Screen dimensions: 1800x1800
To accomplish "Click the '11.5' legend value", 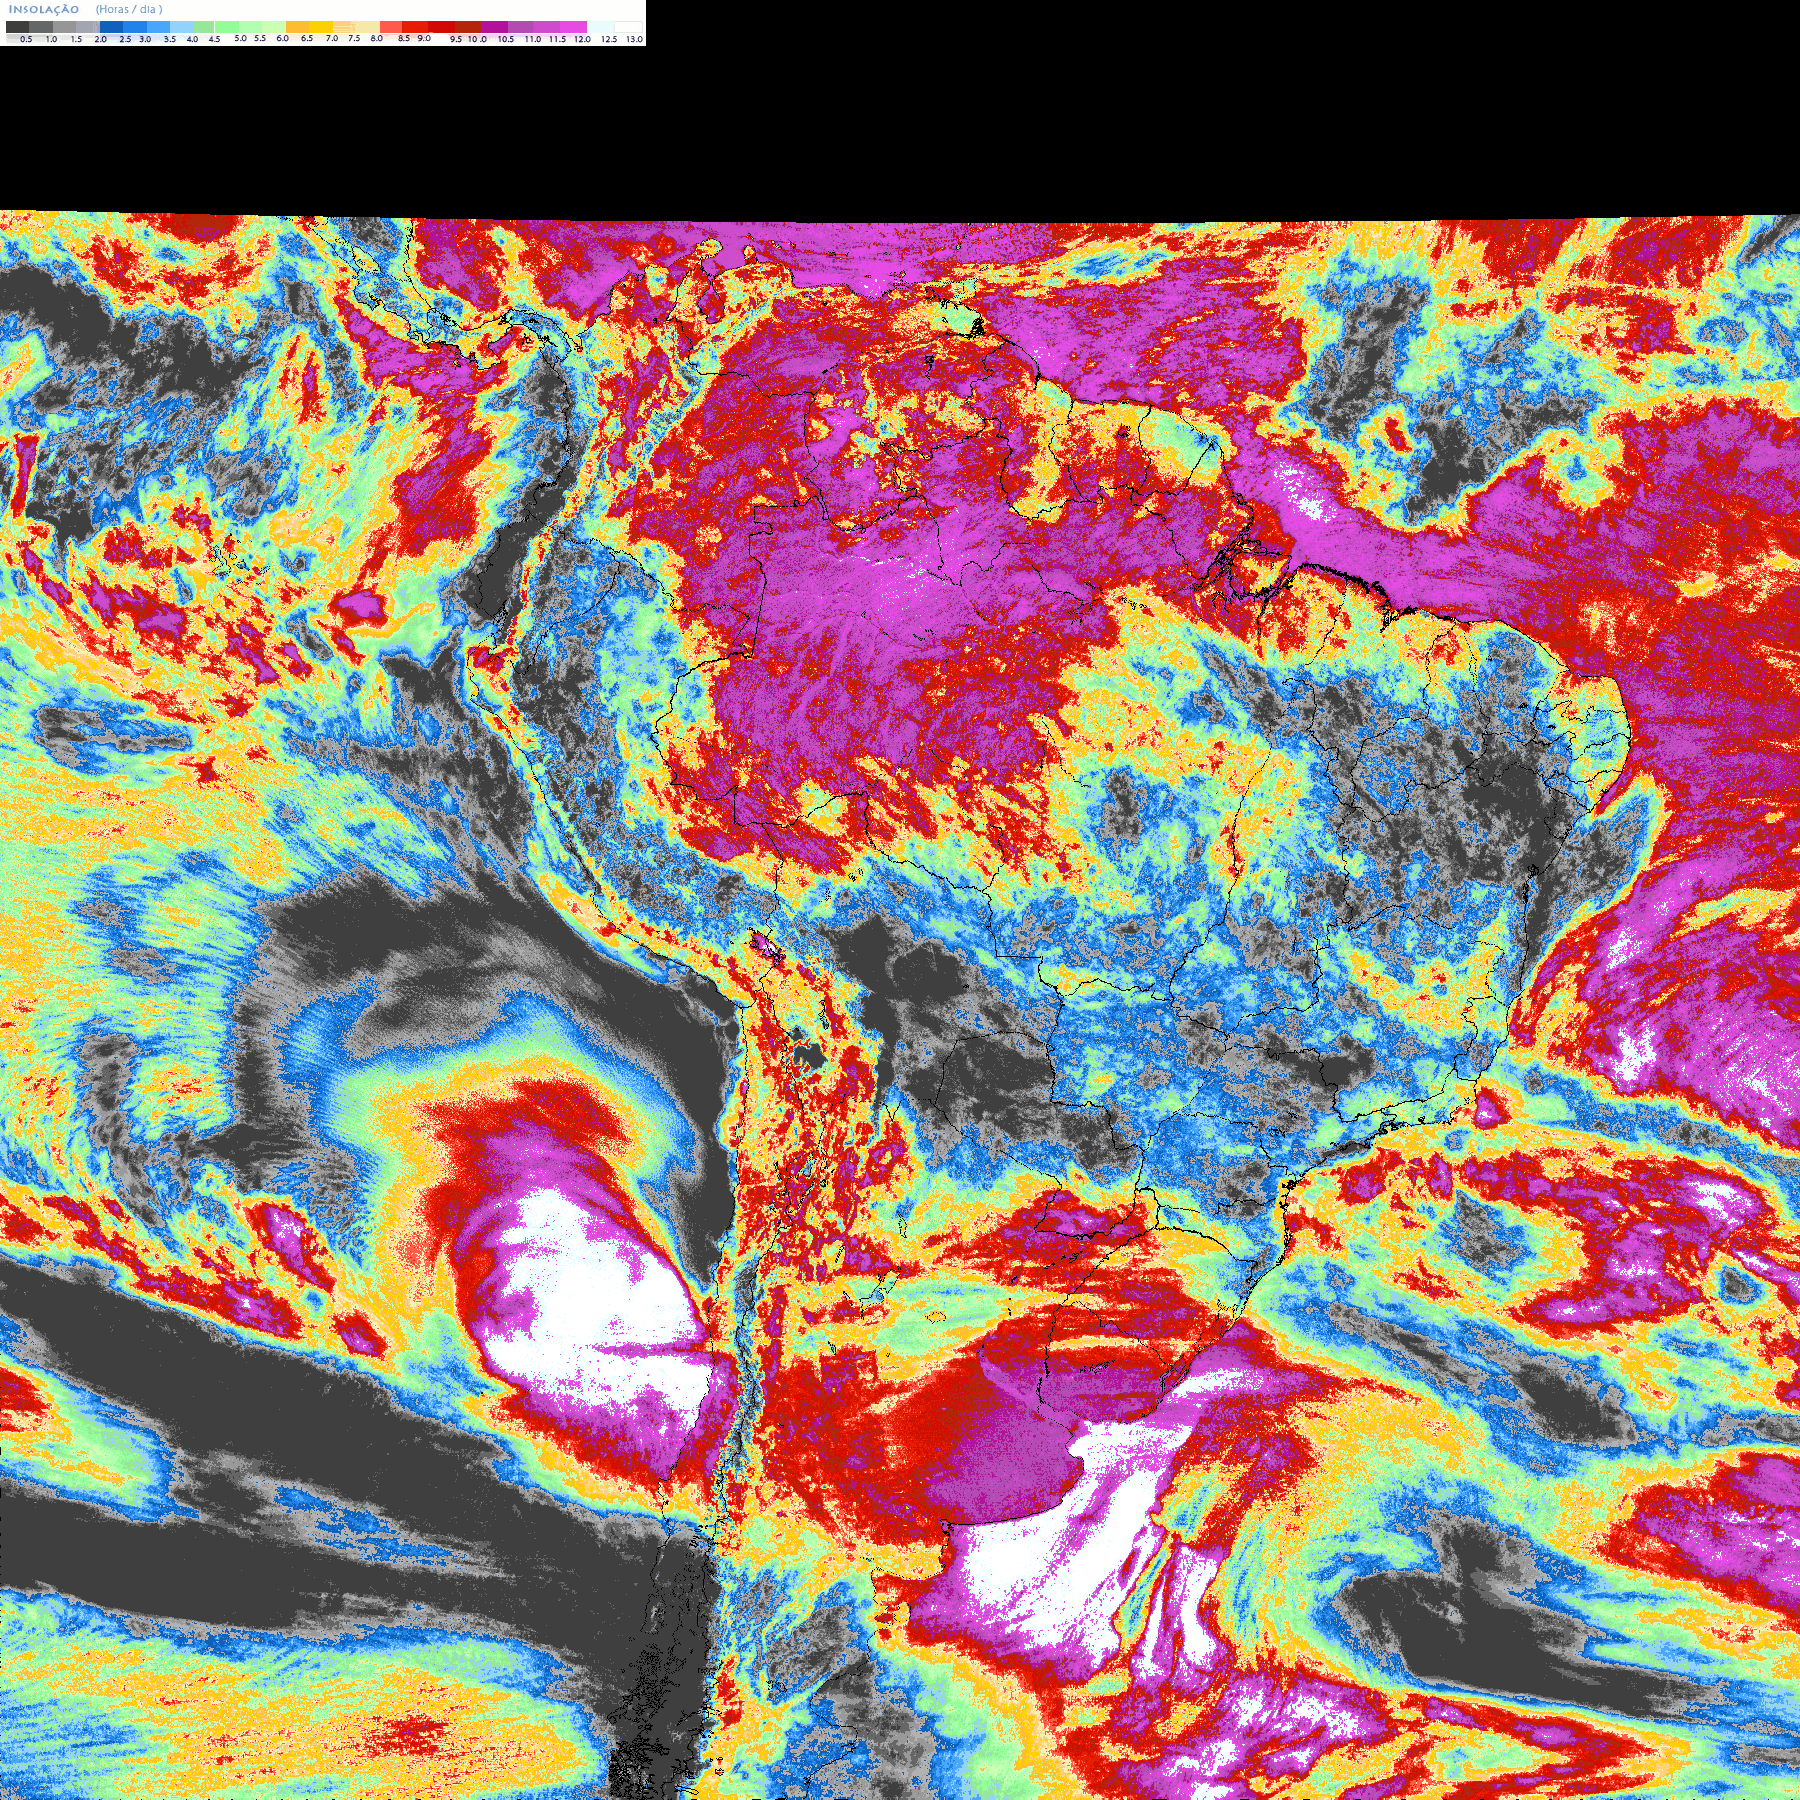I will coord(557,39).
